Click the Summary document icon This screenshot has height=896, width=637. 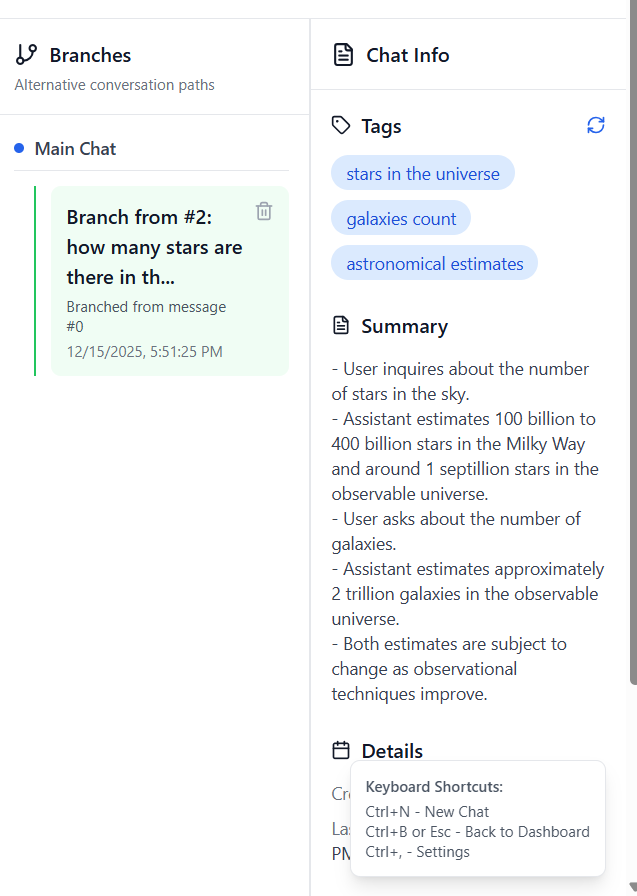[340, 325]
